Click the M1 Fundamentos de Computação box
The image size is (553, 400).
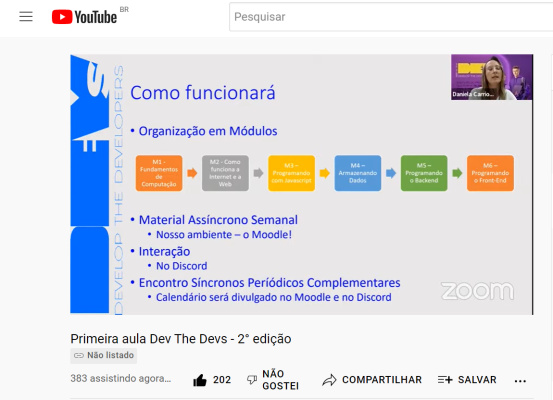click(x=159, y=173)
